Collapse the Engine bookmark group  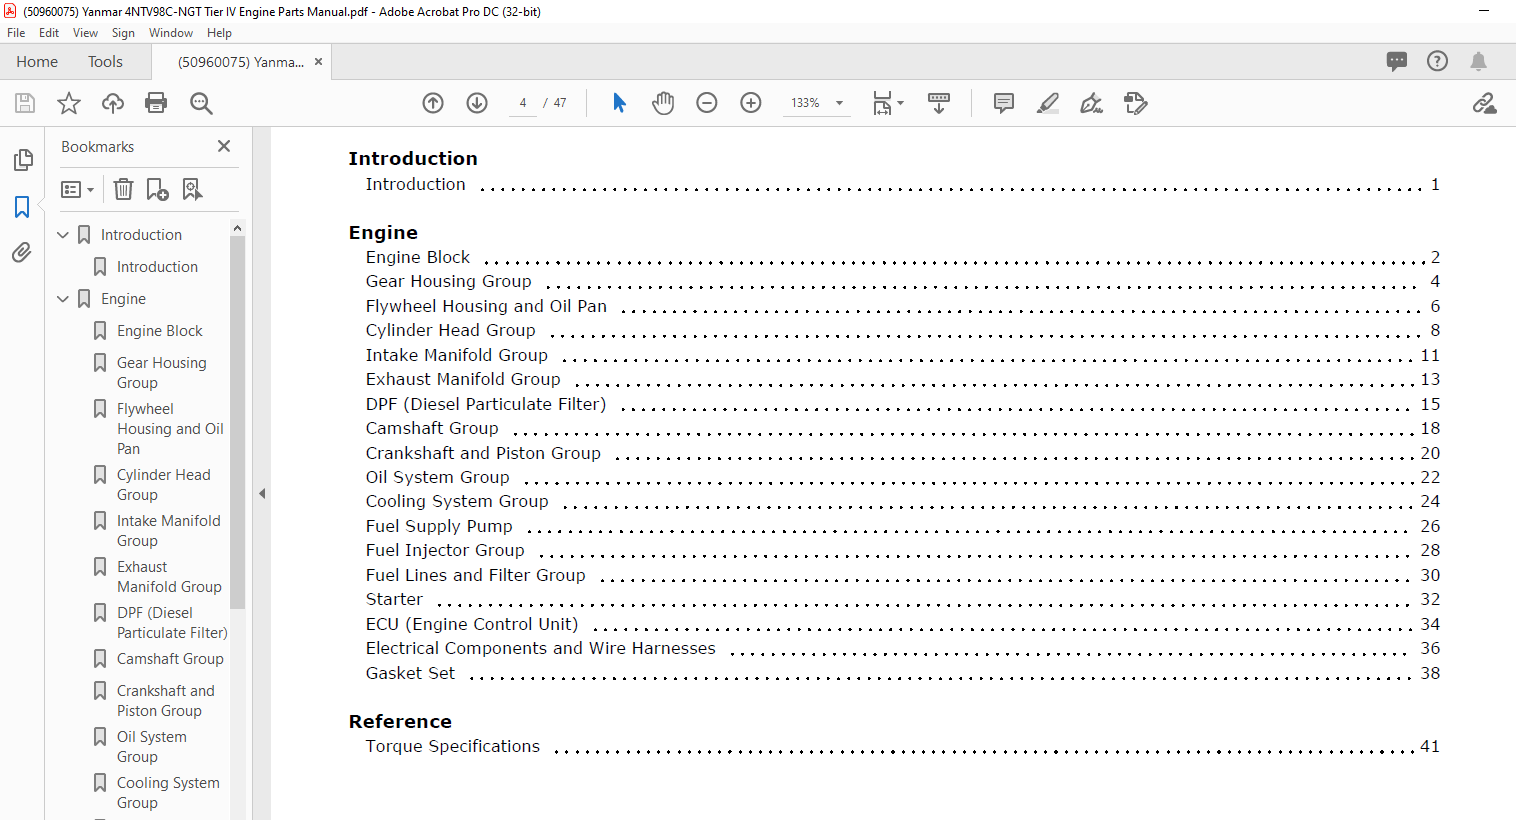pyautogui.click(x=63, y=299)
